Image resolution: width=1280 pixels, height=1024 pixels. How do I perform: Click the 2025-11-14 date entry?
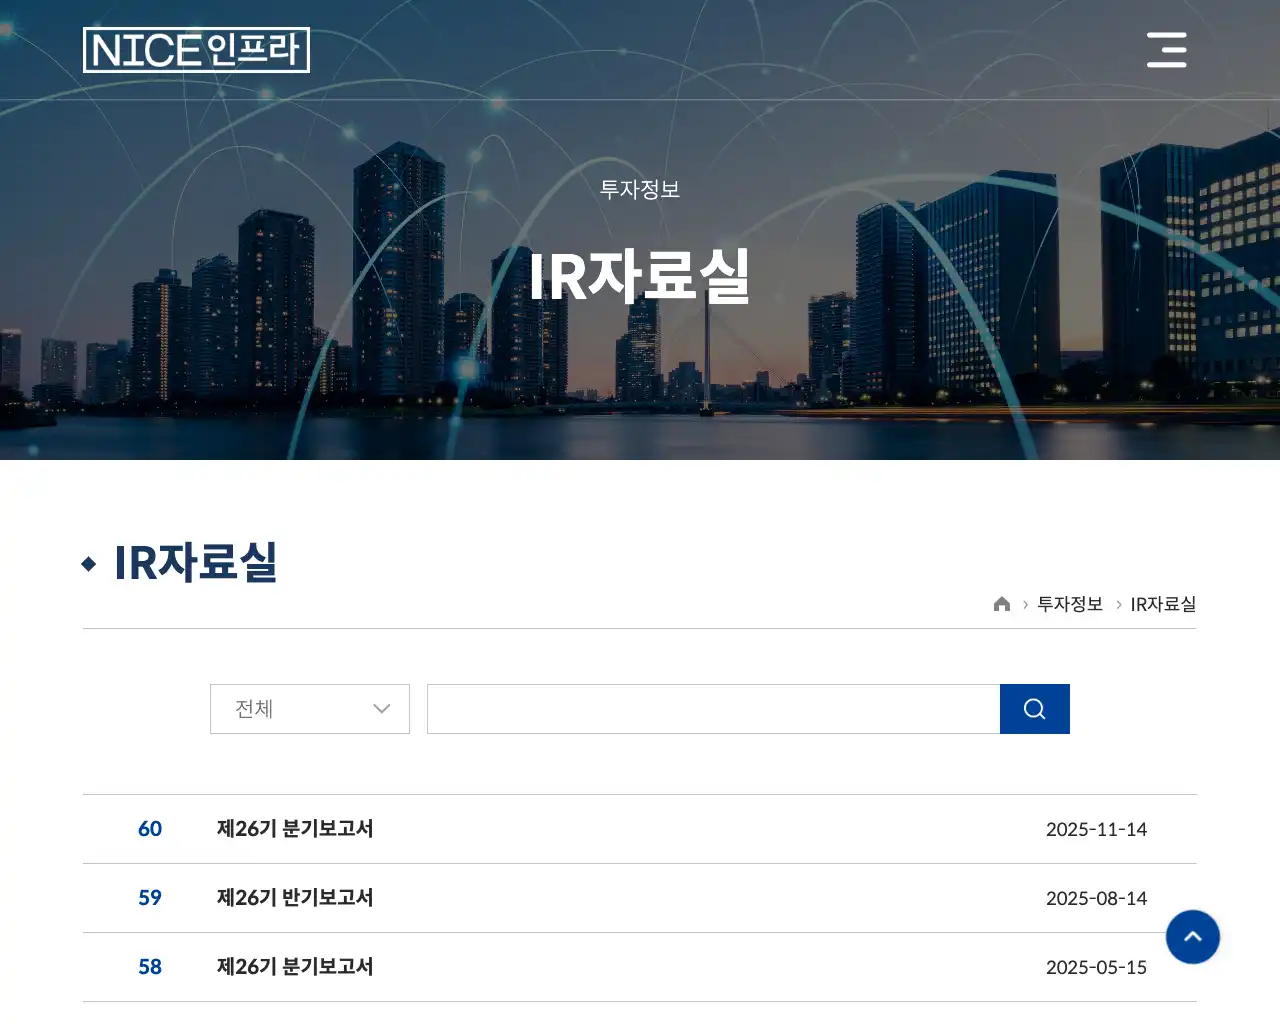pyautogui.click(x=1096, y=829)
